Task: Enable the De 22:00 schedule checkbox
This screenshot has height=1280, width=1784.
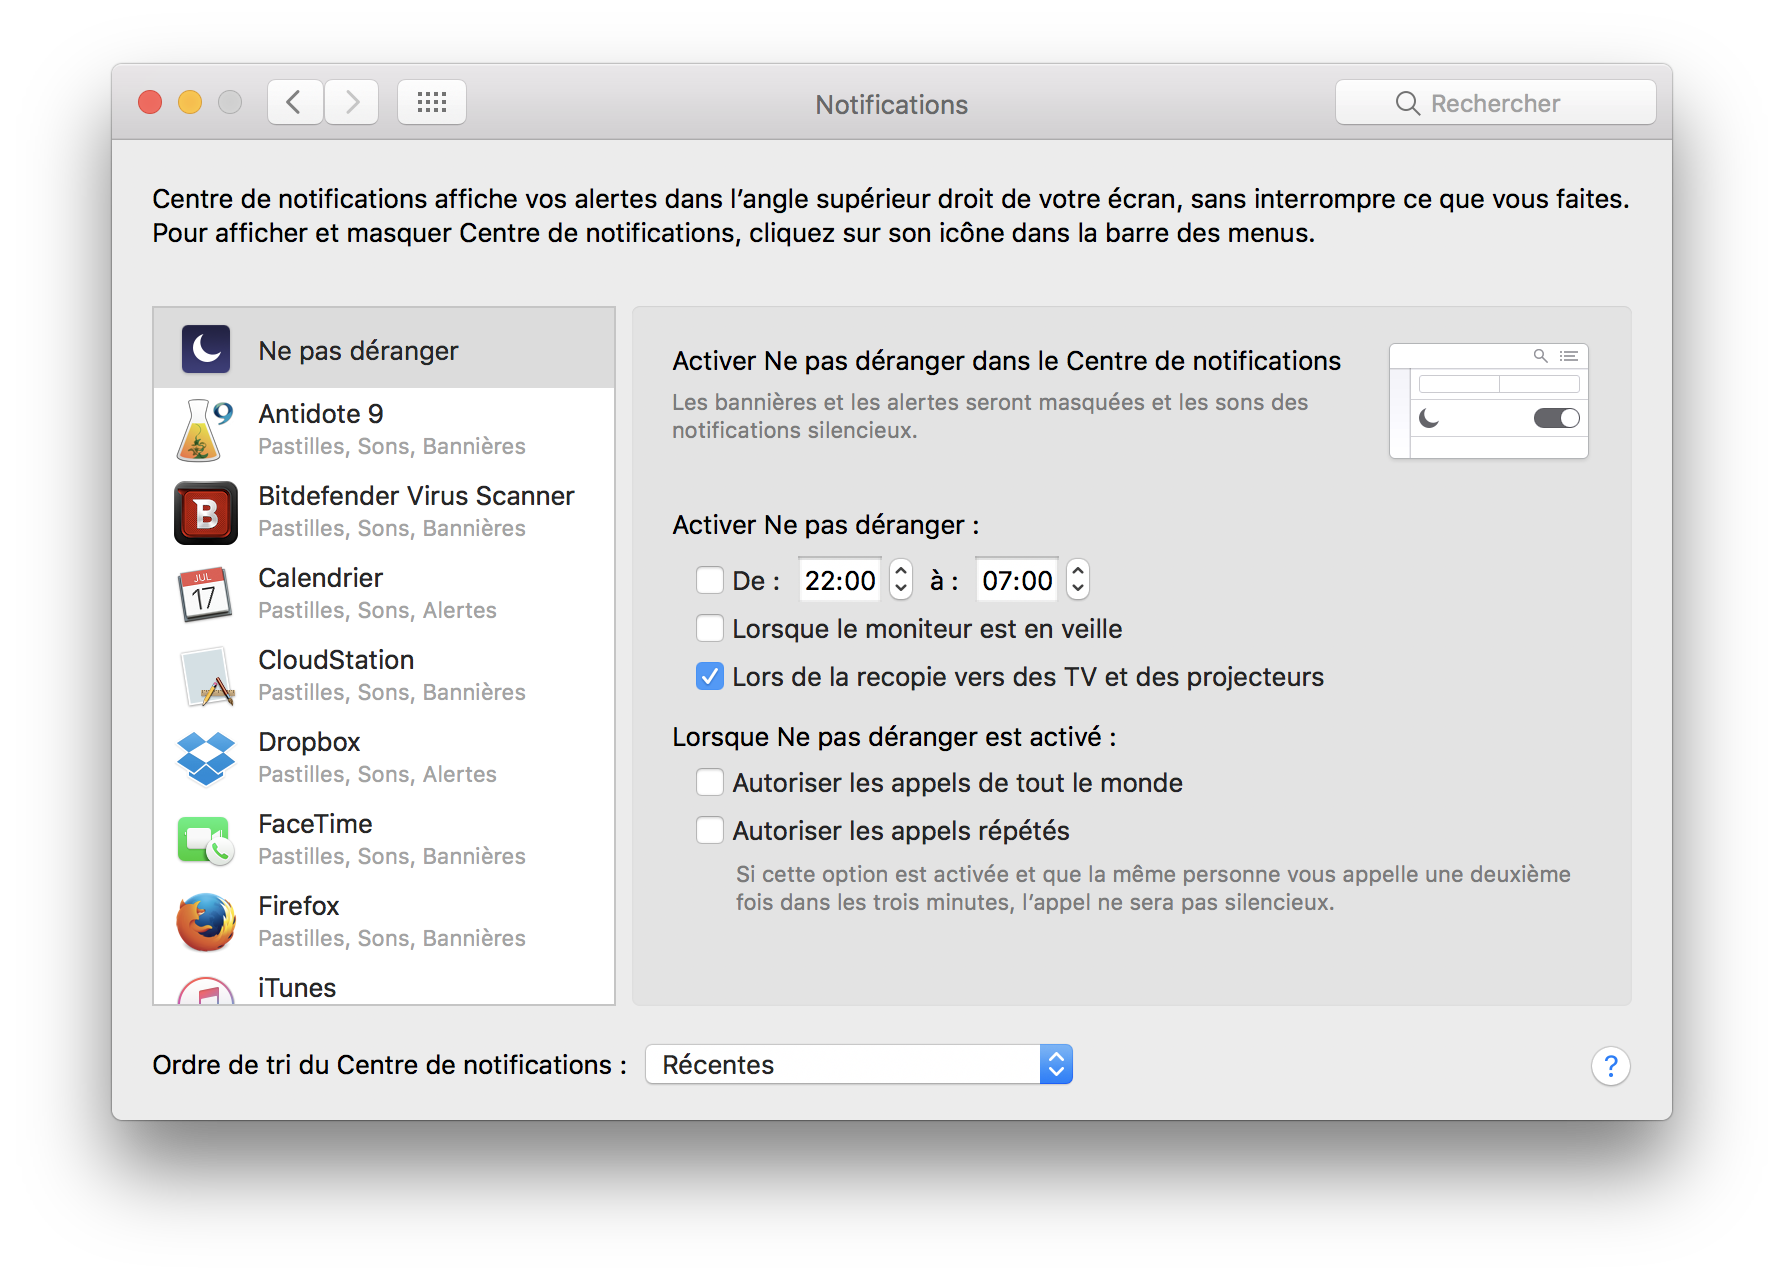Action: pyautogui.click(x=710, y=580)
